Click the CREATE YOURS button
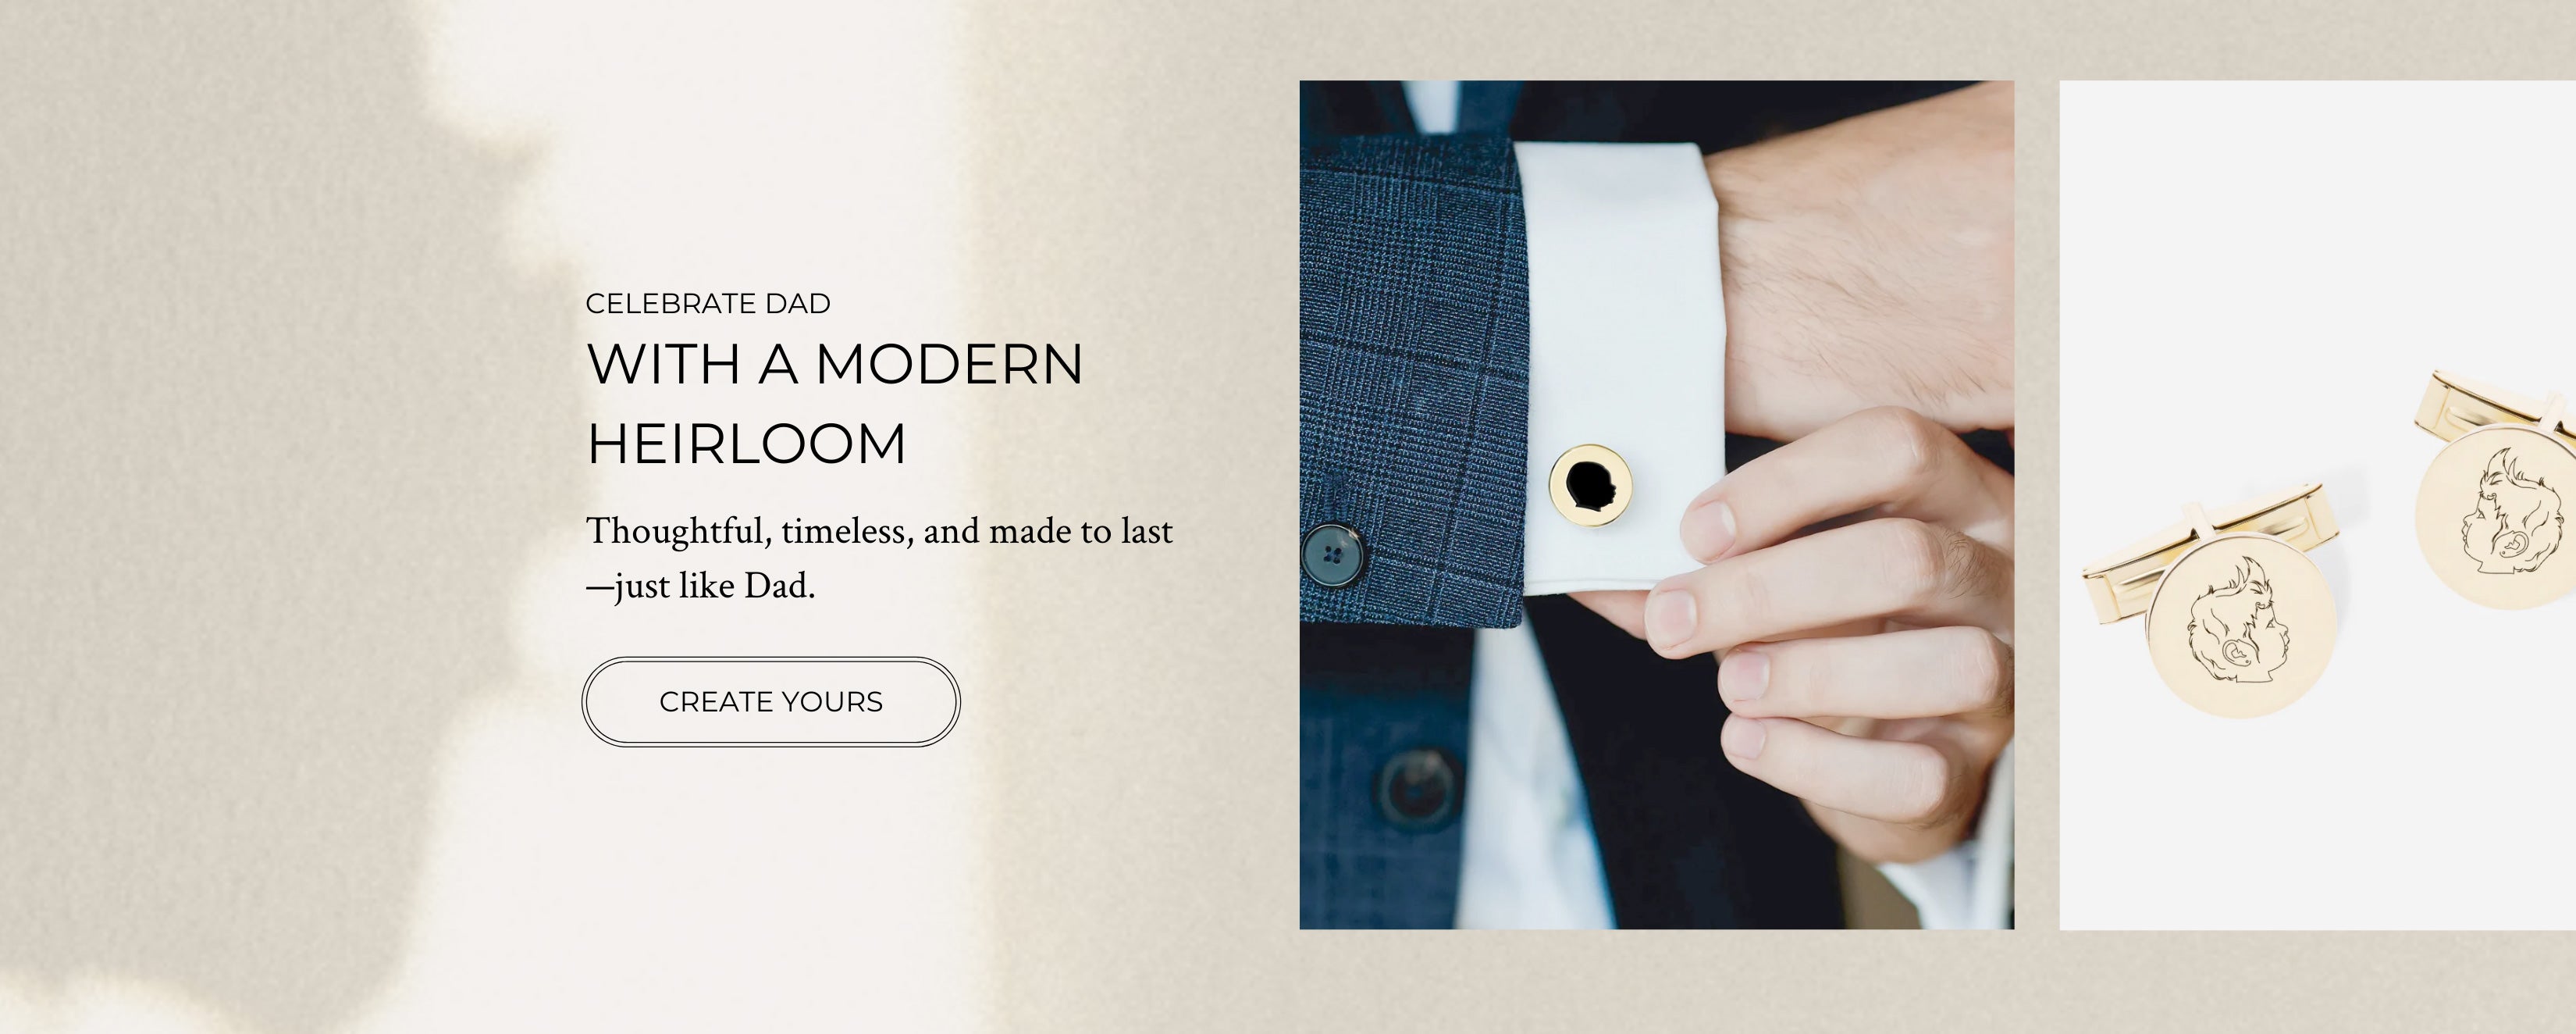The image size is (2576, 1034). [771, 701]
